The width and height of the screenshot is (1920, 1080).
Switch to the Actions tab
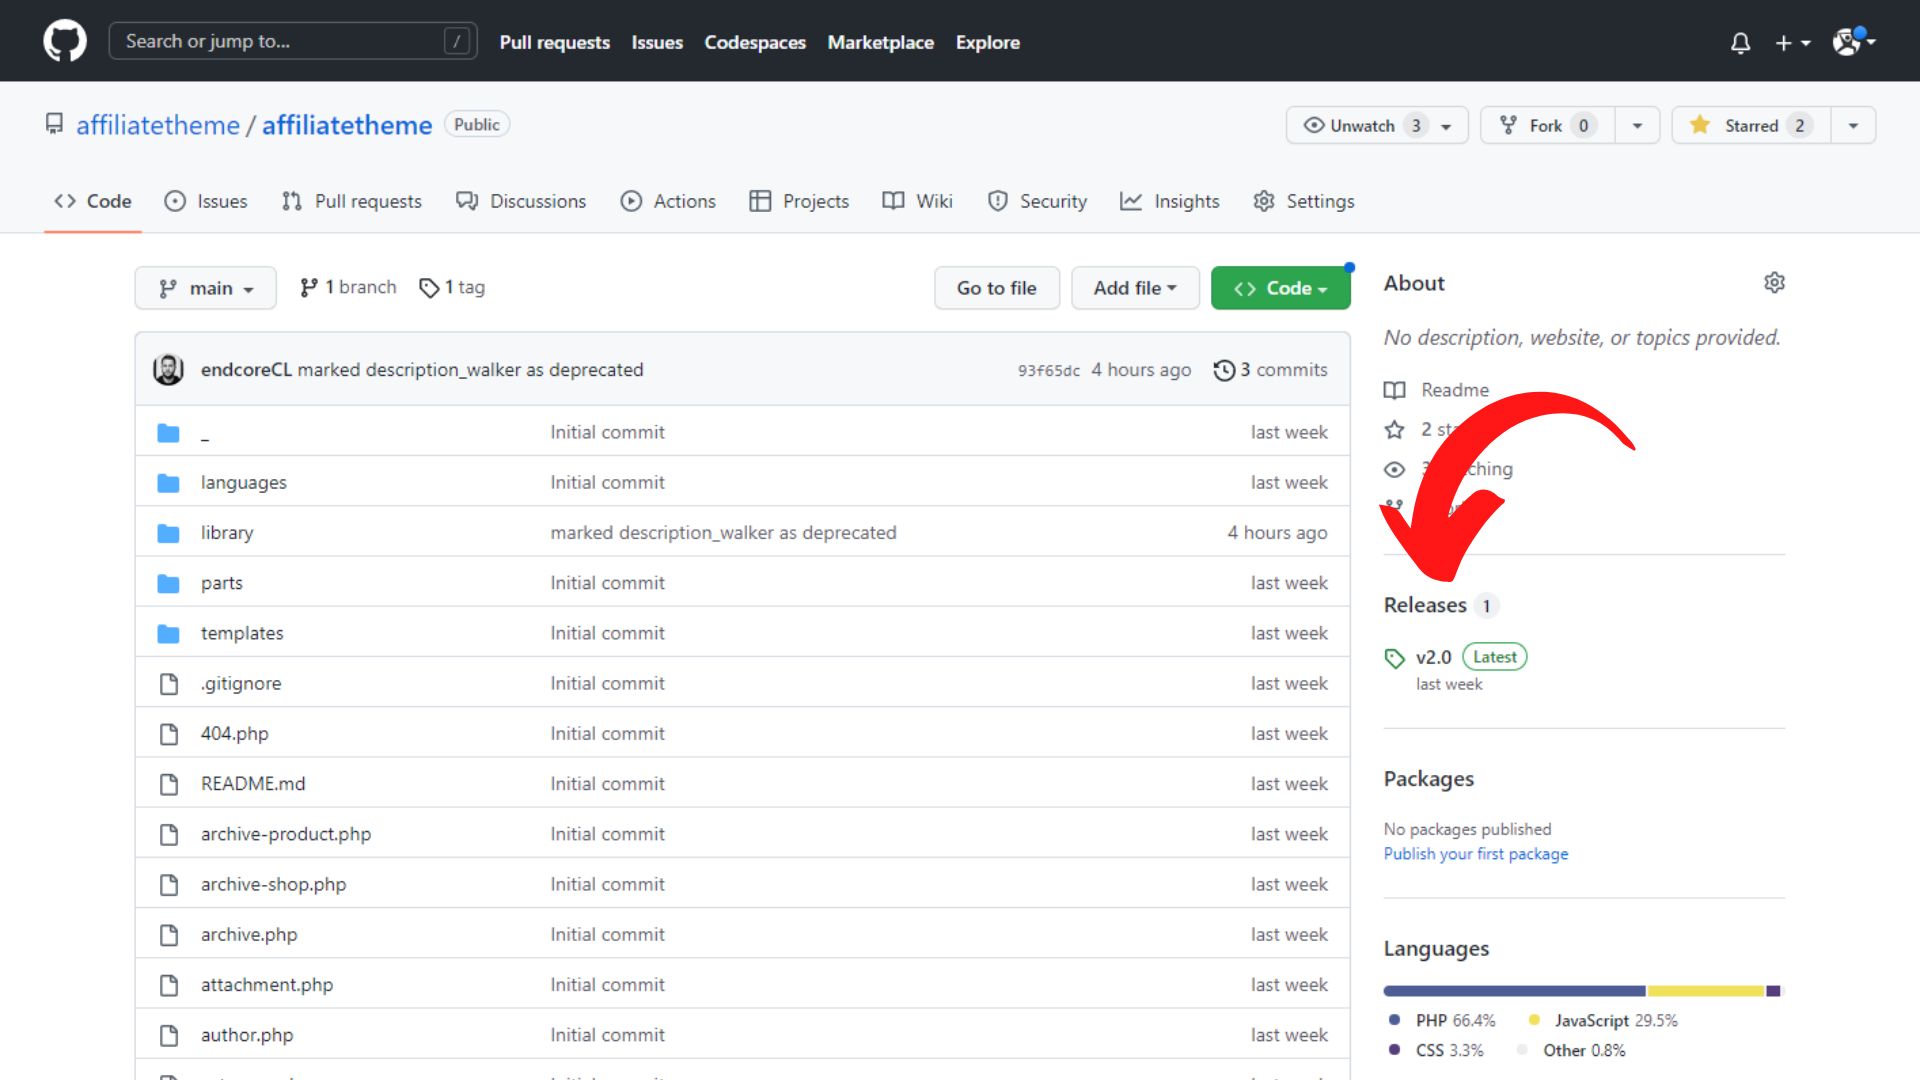(668, 201)
